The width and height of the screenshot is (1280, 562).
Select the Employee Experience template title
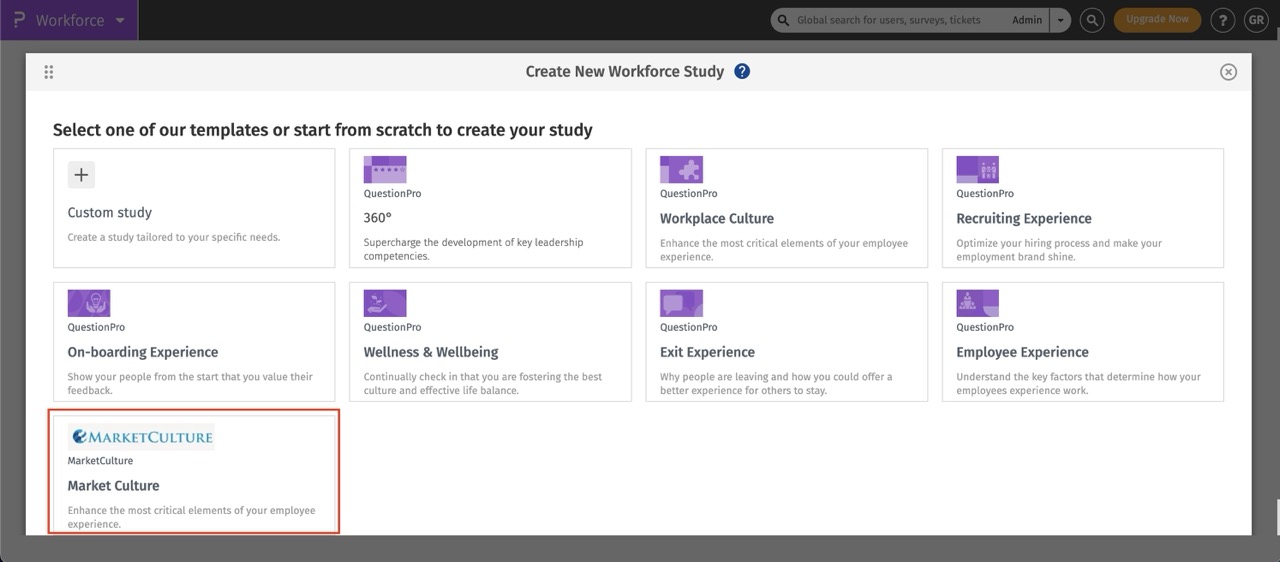1022,352
